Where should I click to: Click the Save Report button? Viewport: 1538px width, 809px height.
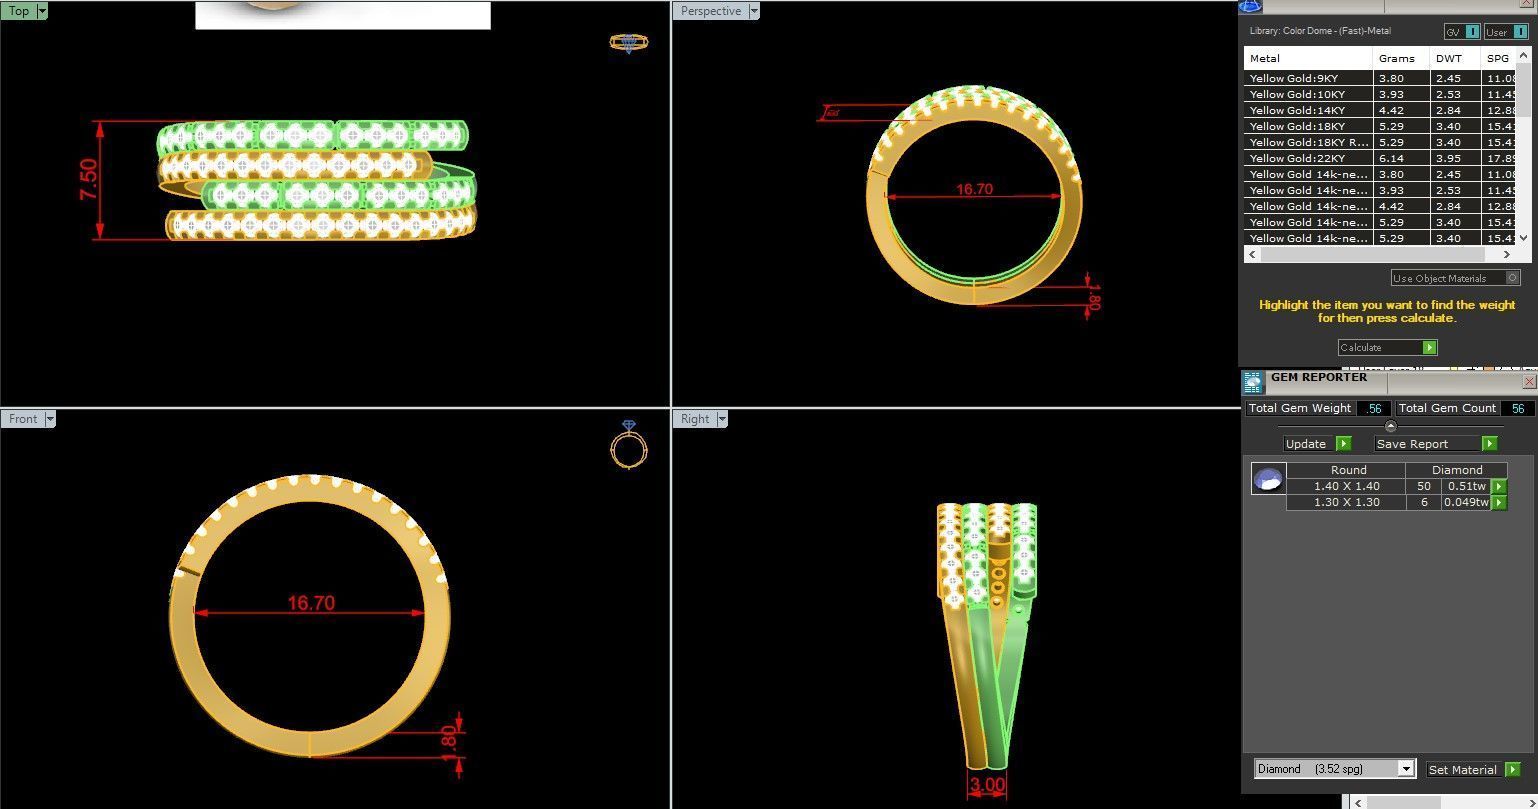tap(1428, 444)
